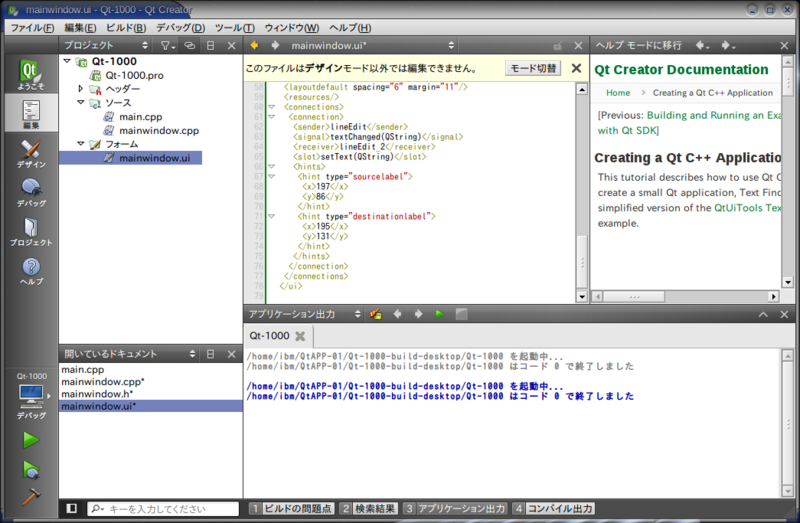Show ビルドの問題点 output pane
The height and width of the screenshot is (523, 800).
pyautogui.click(x=292, y=508)
